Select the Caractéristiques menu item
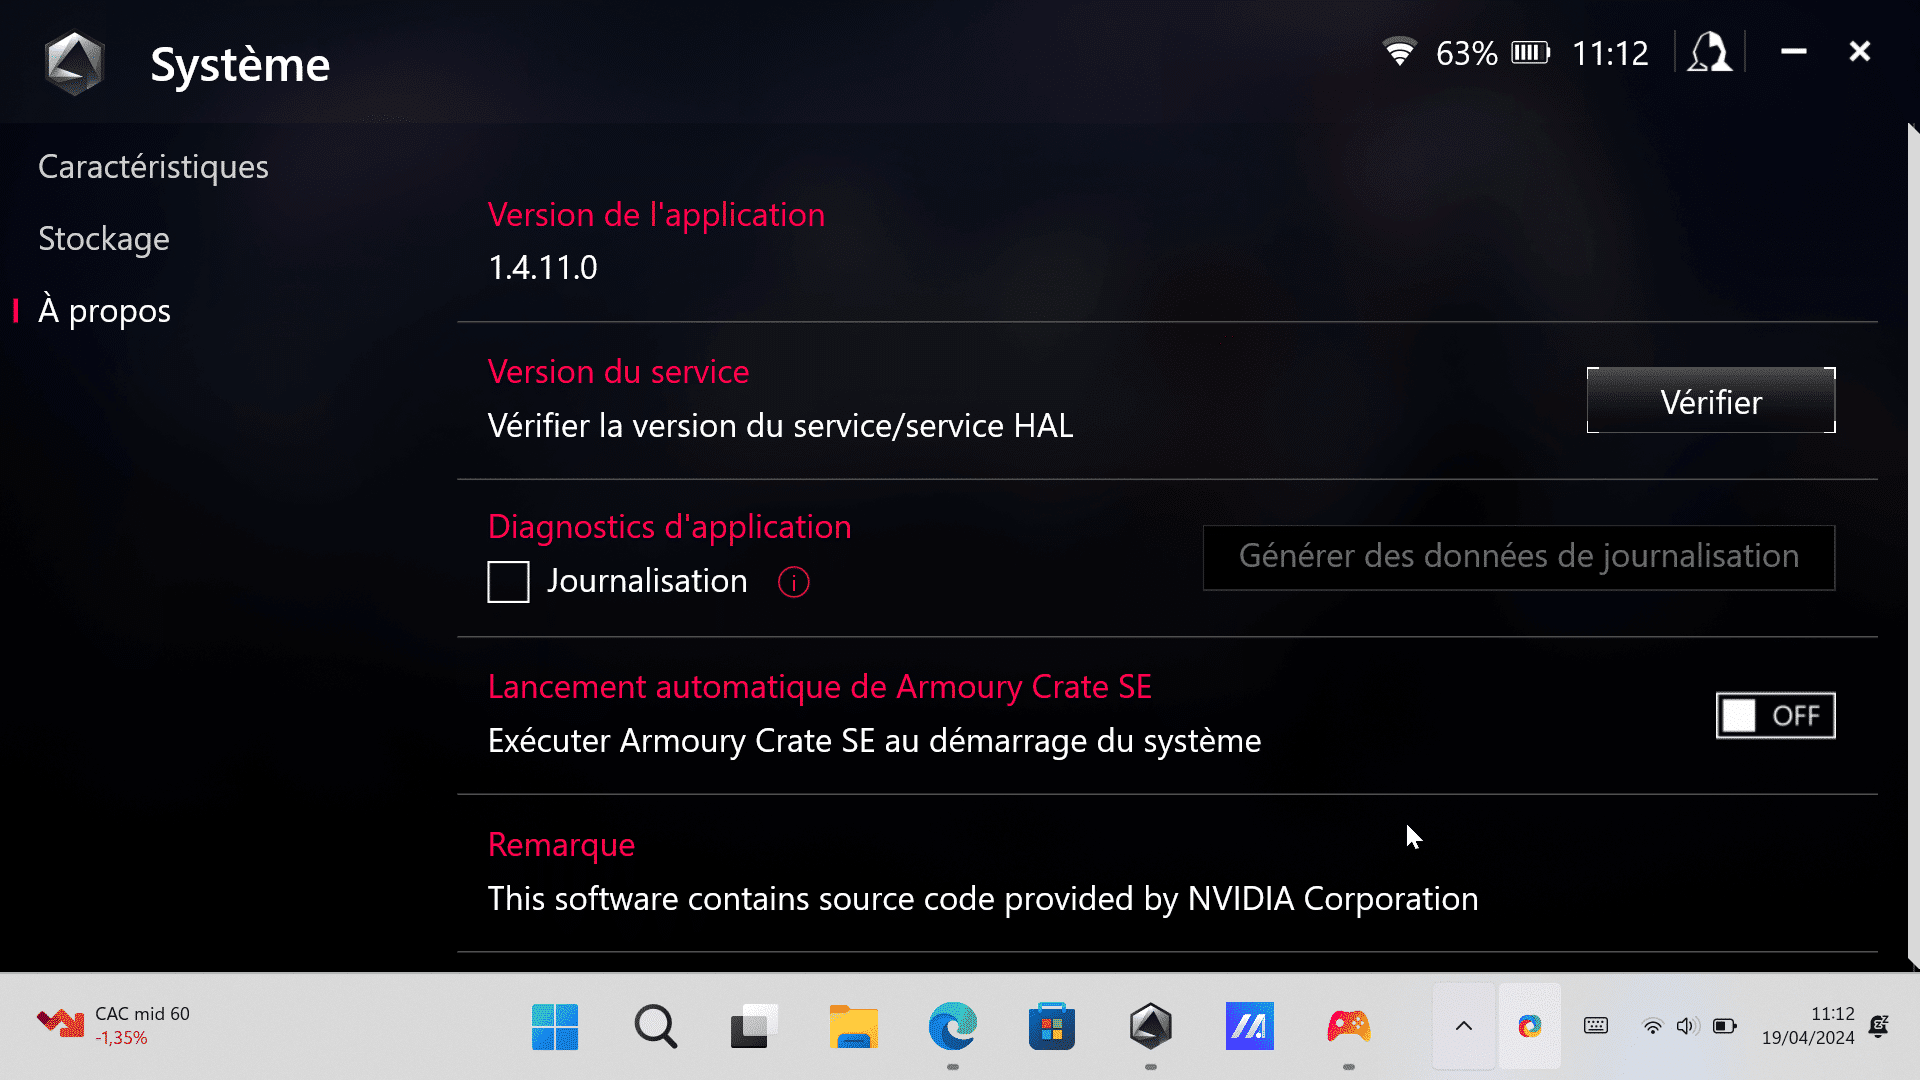Viewport: 1920px width, 1080px height. click(153, 166)
